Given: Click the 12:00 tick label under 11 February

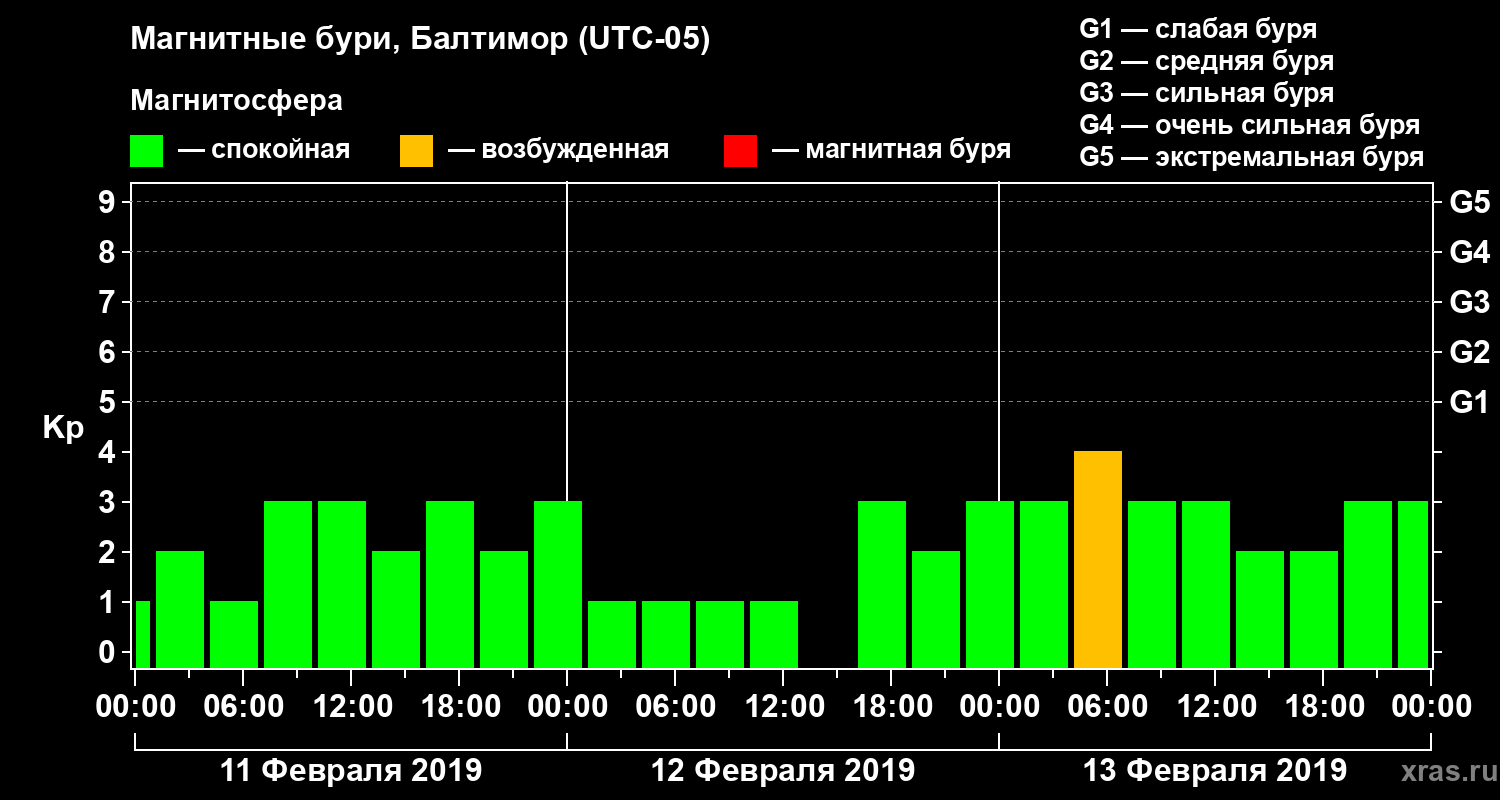Looking at the screenshot, I should 351,706.
